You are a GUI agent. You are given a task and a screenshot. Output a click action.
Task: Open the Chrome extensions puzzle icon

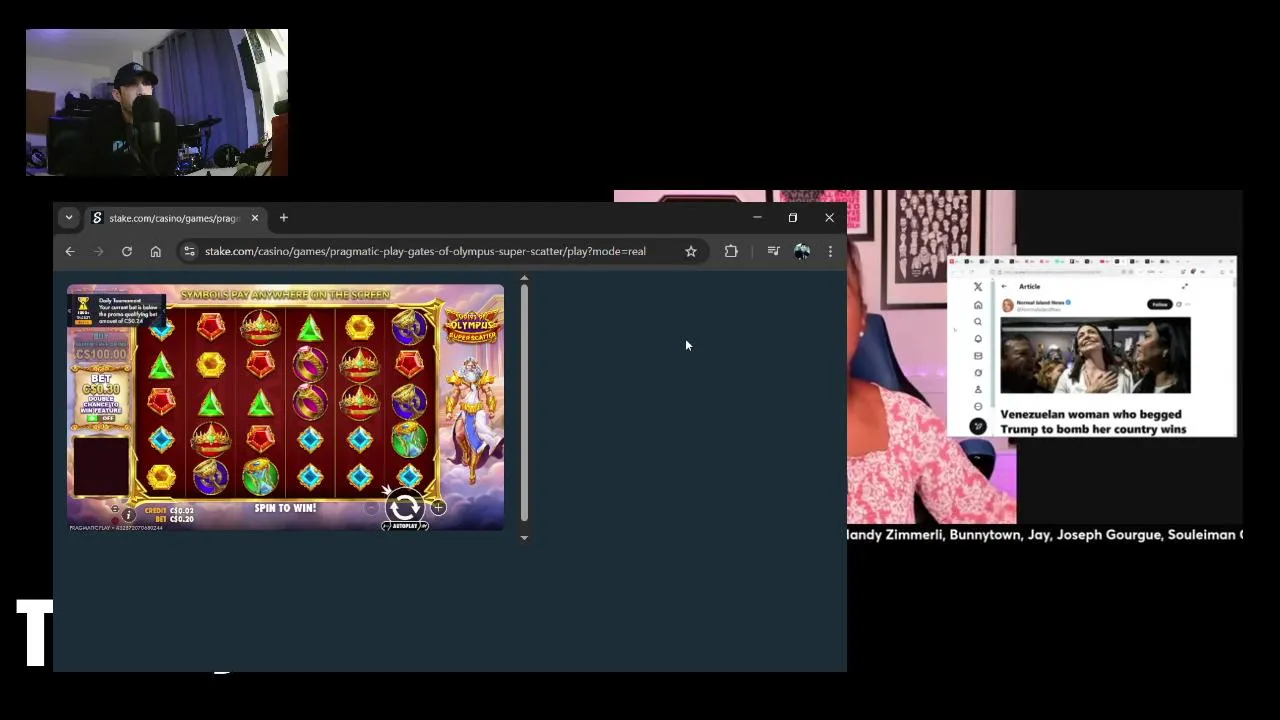click(x=731, y=251)
